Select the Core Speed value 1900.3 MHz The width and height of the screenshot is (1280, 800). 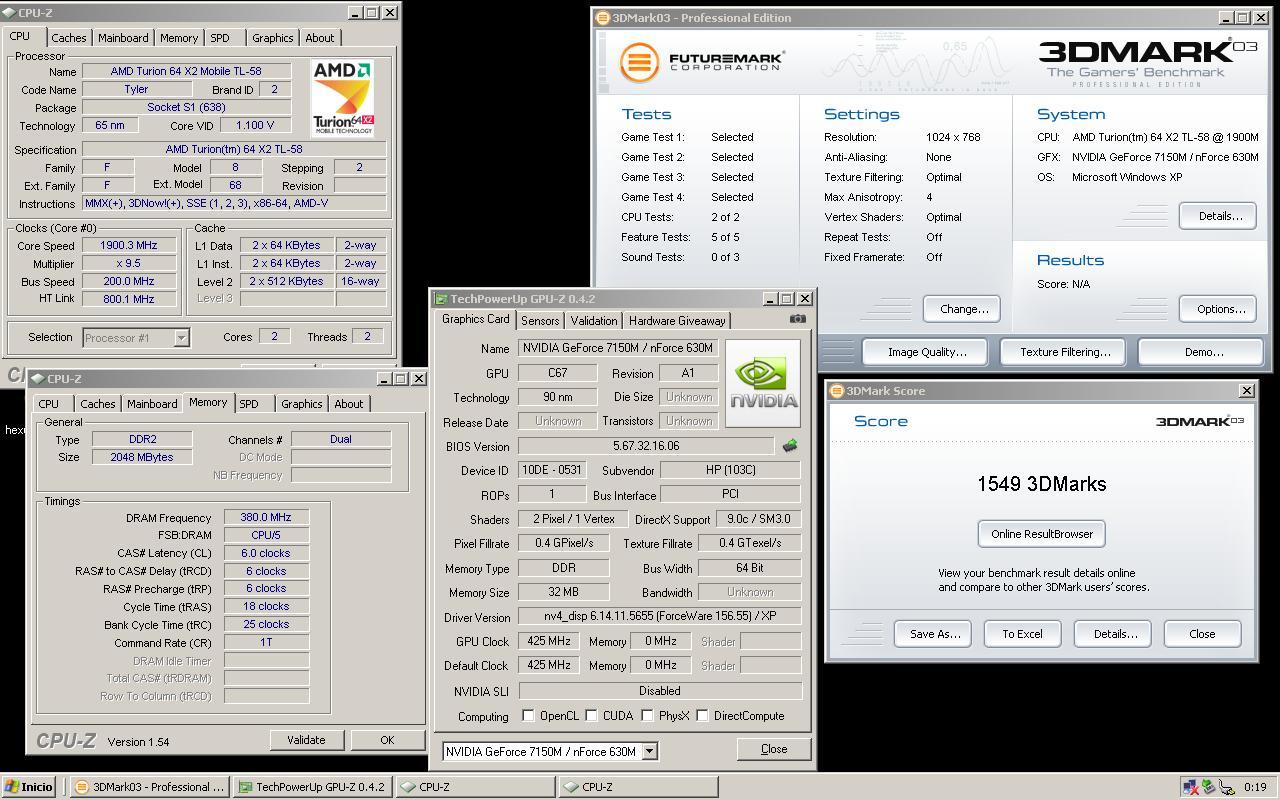(129, 245)
